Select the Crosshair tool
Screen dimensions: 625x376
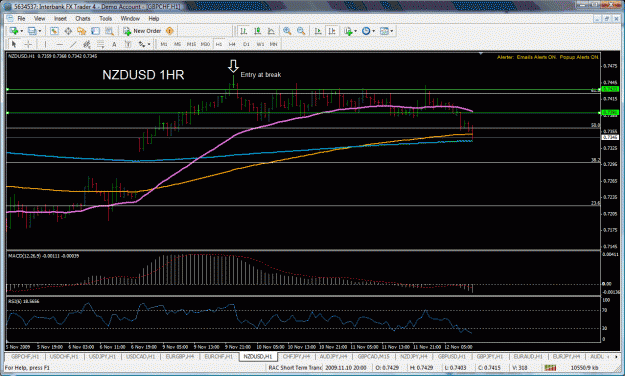click(x=28, y=44)
